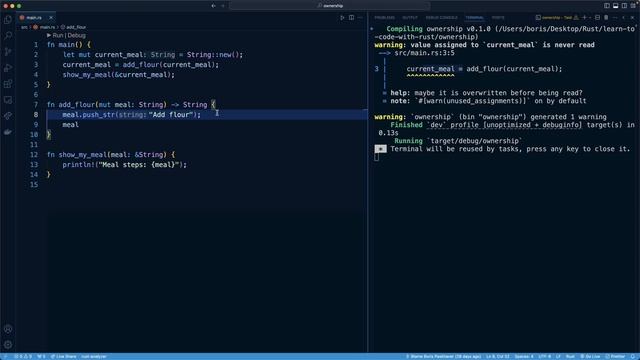Image resolution: width=640 pixels, height=360 pixels.
Task: Click rust-analyzer status bar item
Action: click(94, 356)
